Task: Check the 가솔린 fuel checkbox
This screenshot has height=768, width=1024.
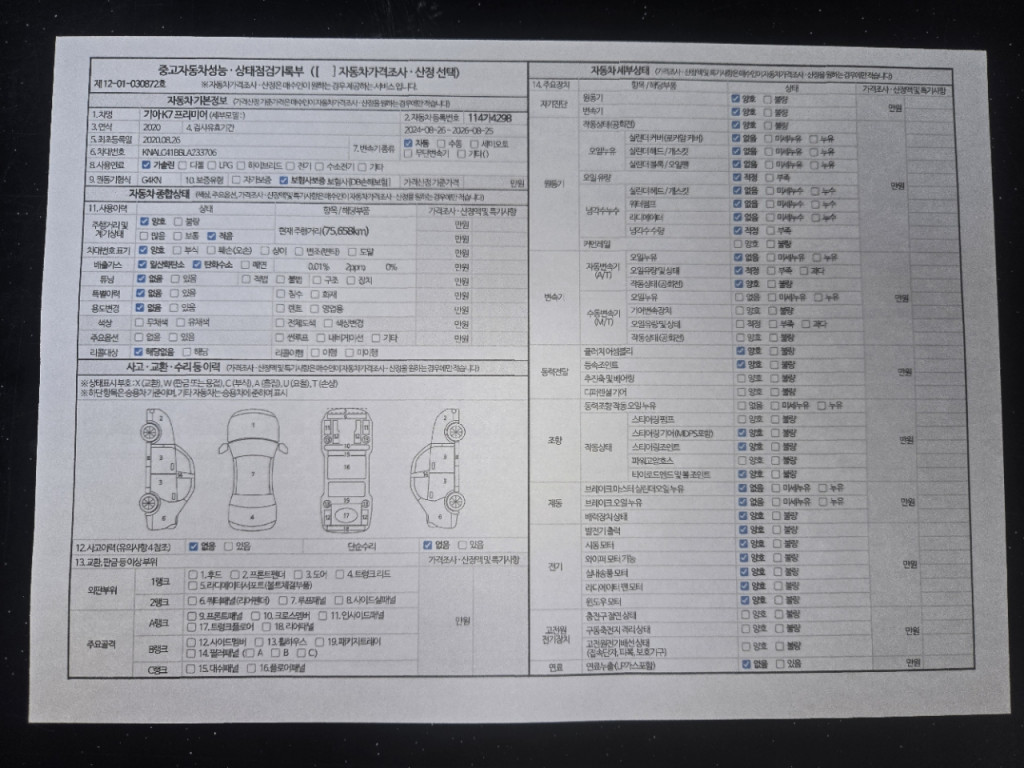Action: (x=146, y=164)
